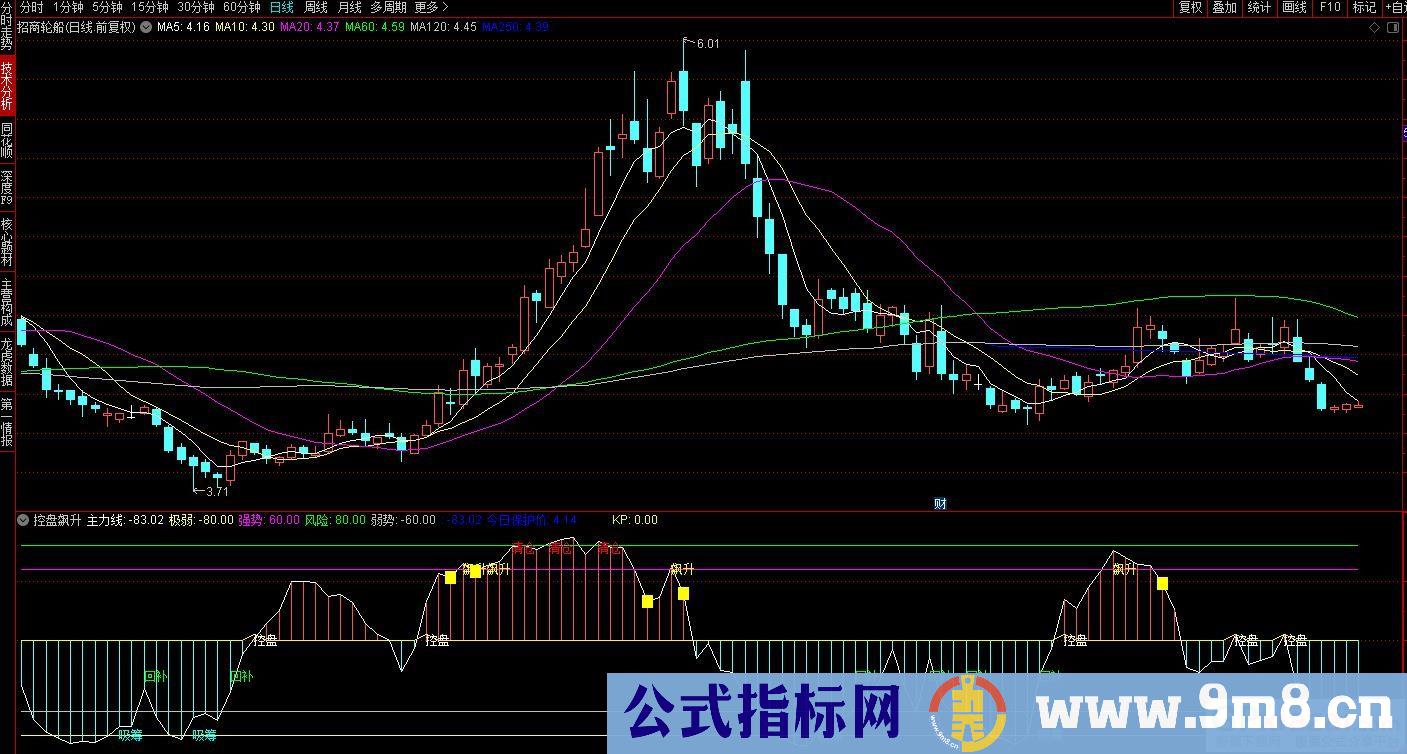Select the 日线 daily period

point(282,7)
